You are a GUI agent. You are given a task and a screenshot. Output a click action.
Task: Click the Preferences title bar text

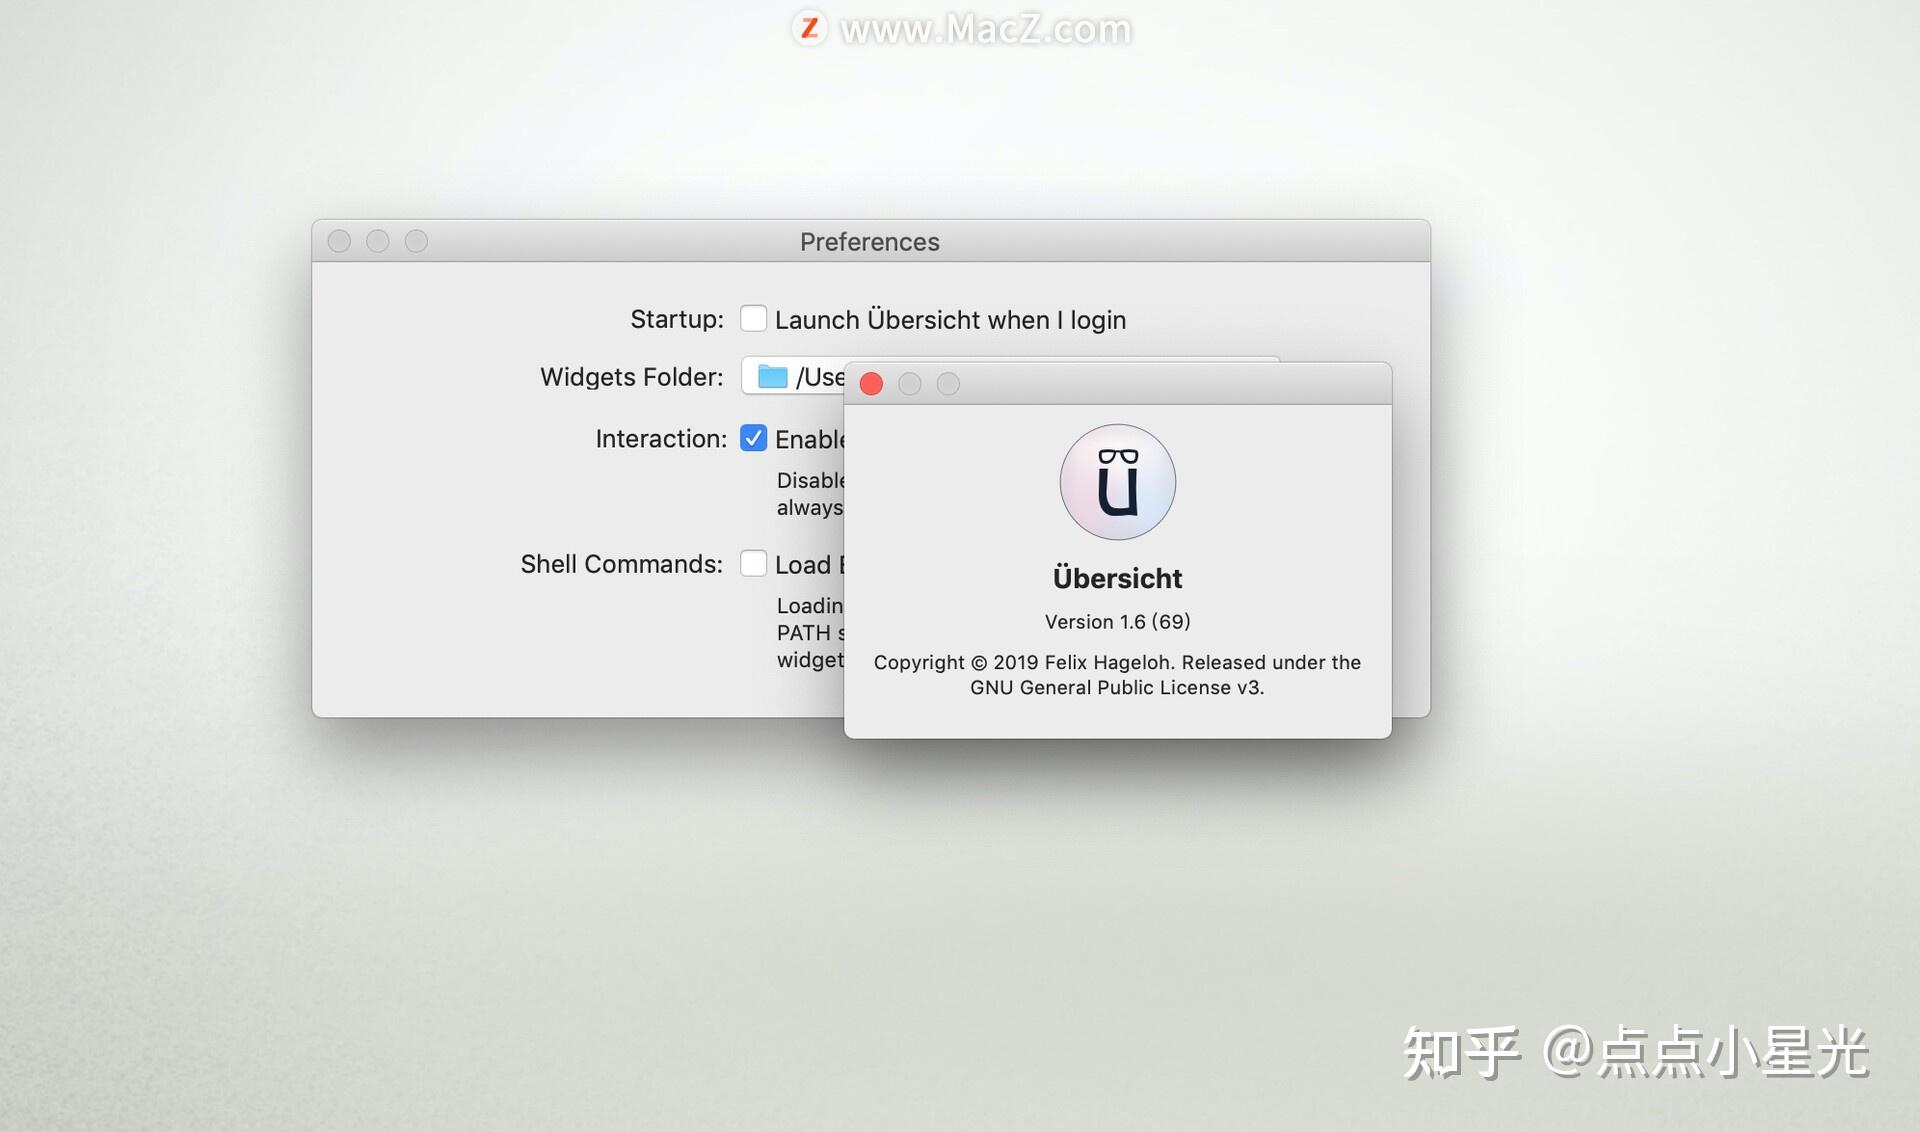[x=868, y=241]
